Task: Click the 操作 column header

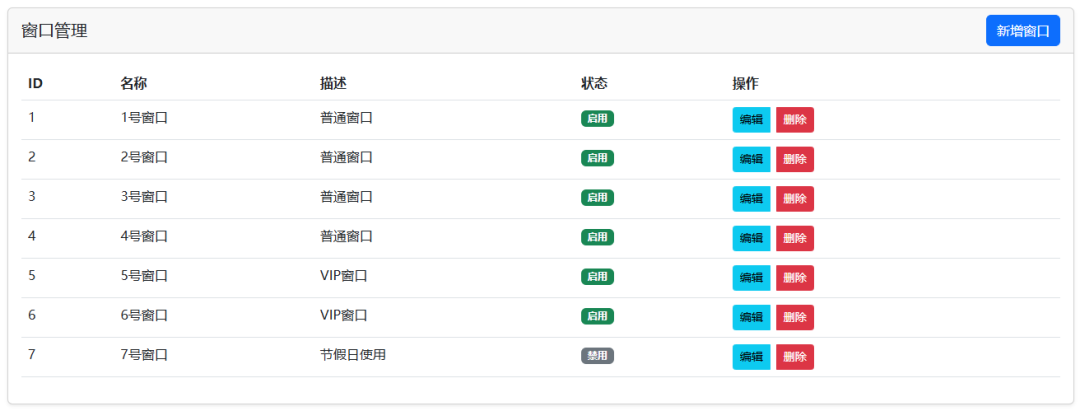Action: click(745, 84)
